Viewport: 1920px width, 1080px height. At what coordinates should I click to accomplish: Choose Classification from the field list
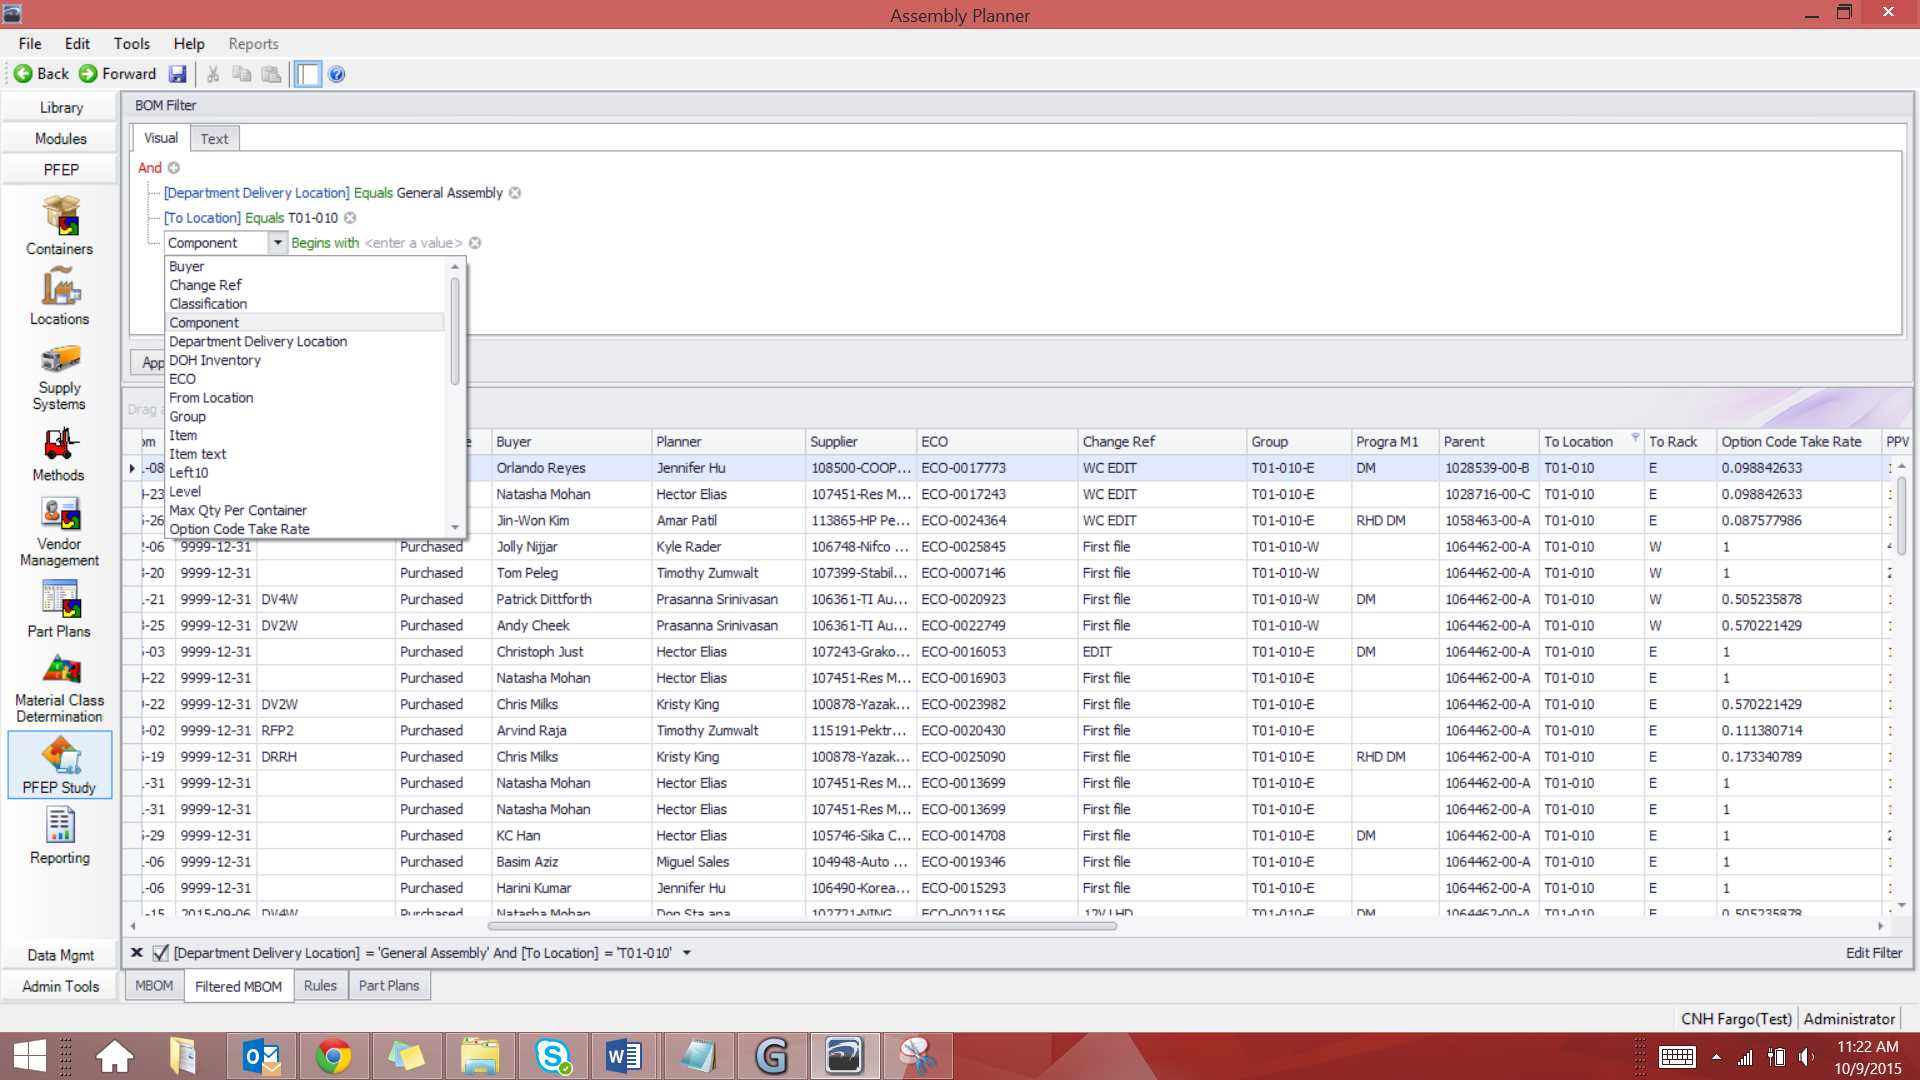(x=305, y=304)
